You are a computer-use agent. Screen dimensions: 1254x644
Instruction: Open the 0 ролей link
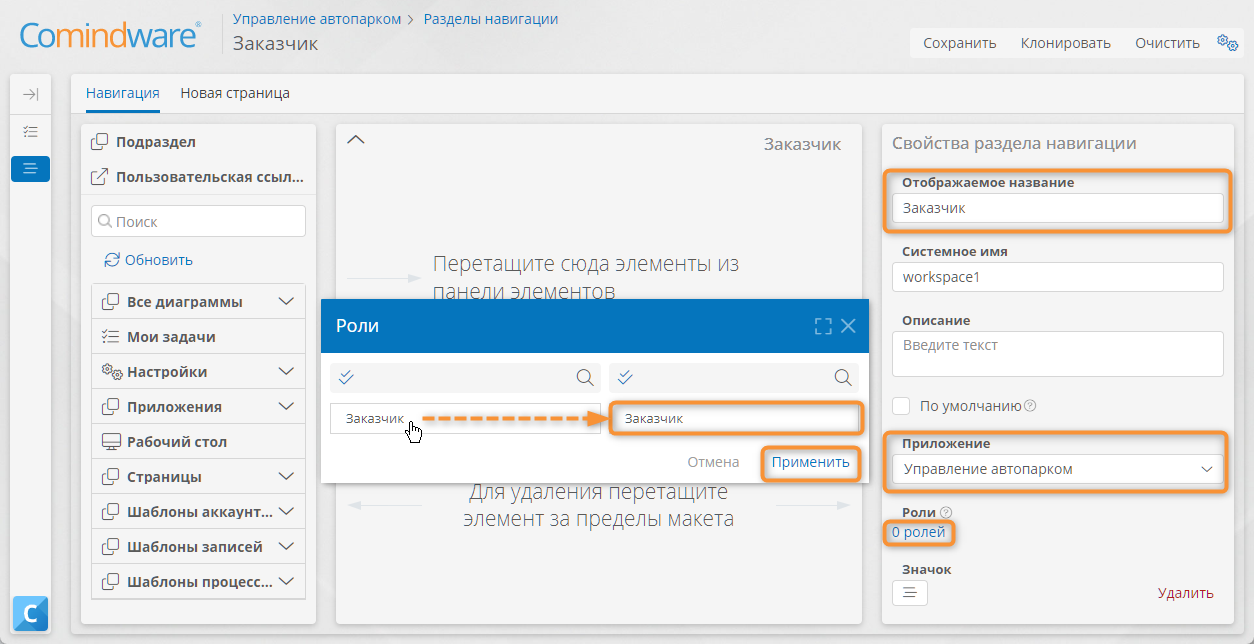pyautogui.click(x=918, y=533)
